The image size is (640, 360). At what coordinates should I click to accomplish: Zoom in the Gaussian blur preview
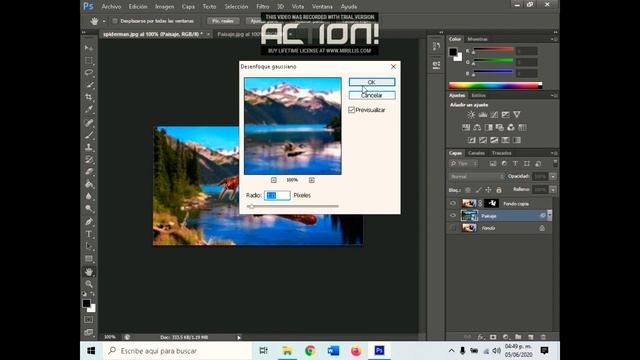[311, 180]
